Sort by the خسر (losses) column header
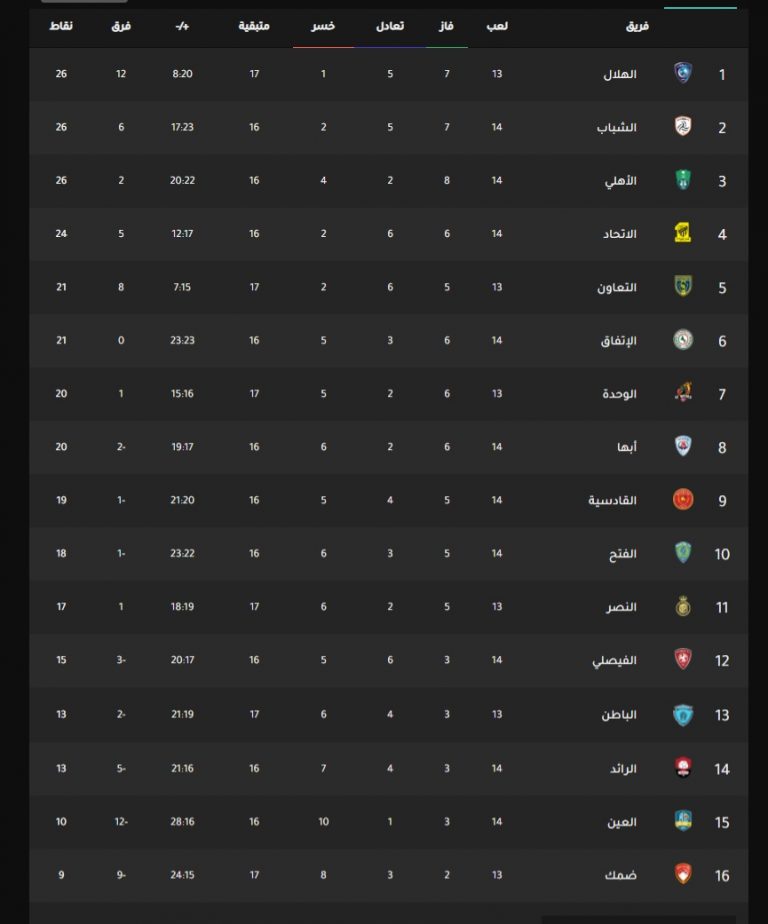The height and width of the screenshot is (924, 768). tap(323, 26)
